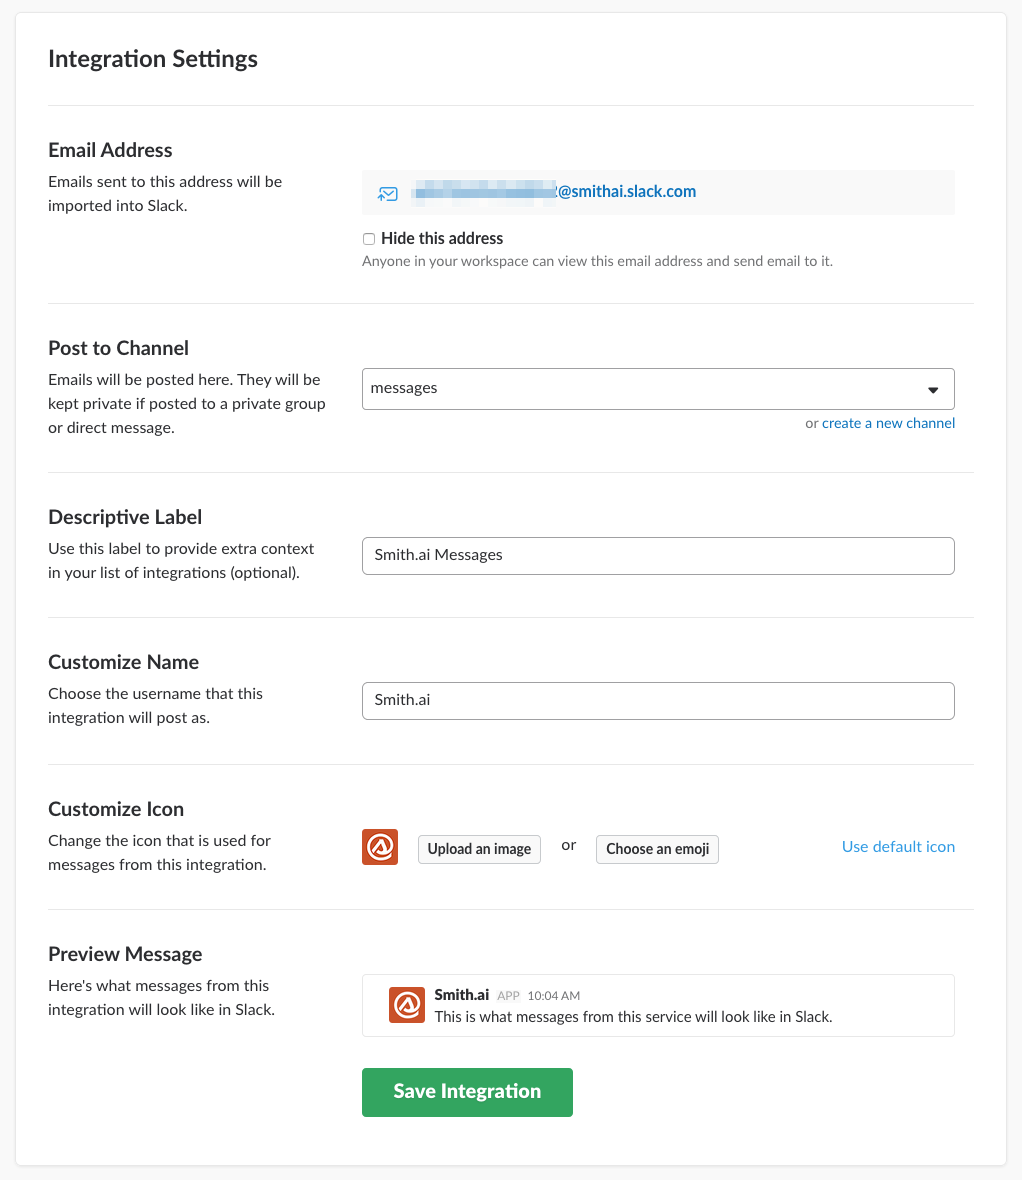Click the Customize Icon section heading
The image size is (1022, 1180).
(116, 809)
